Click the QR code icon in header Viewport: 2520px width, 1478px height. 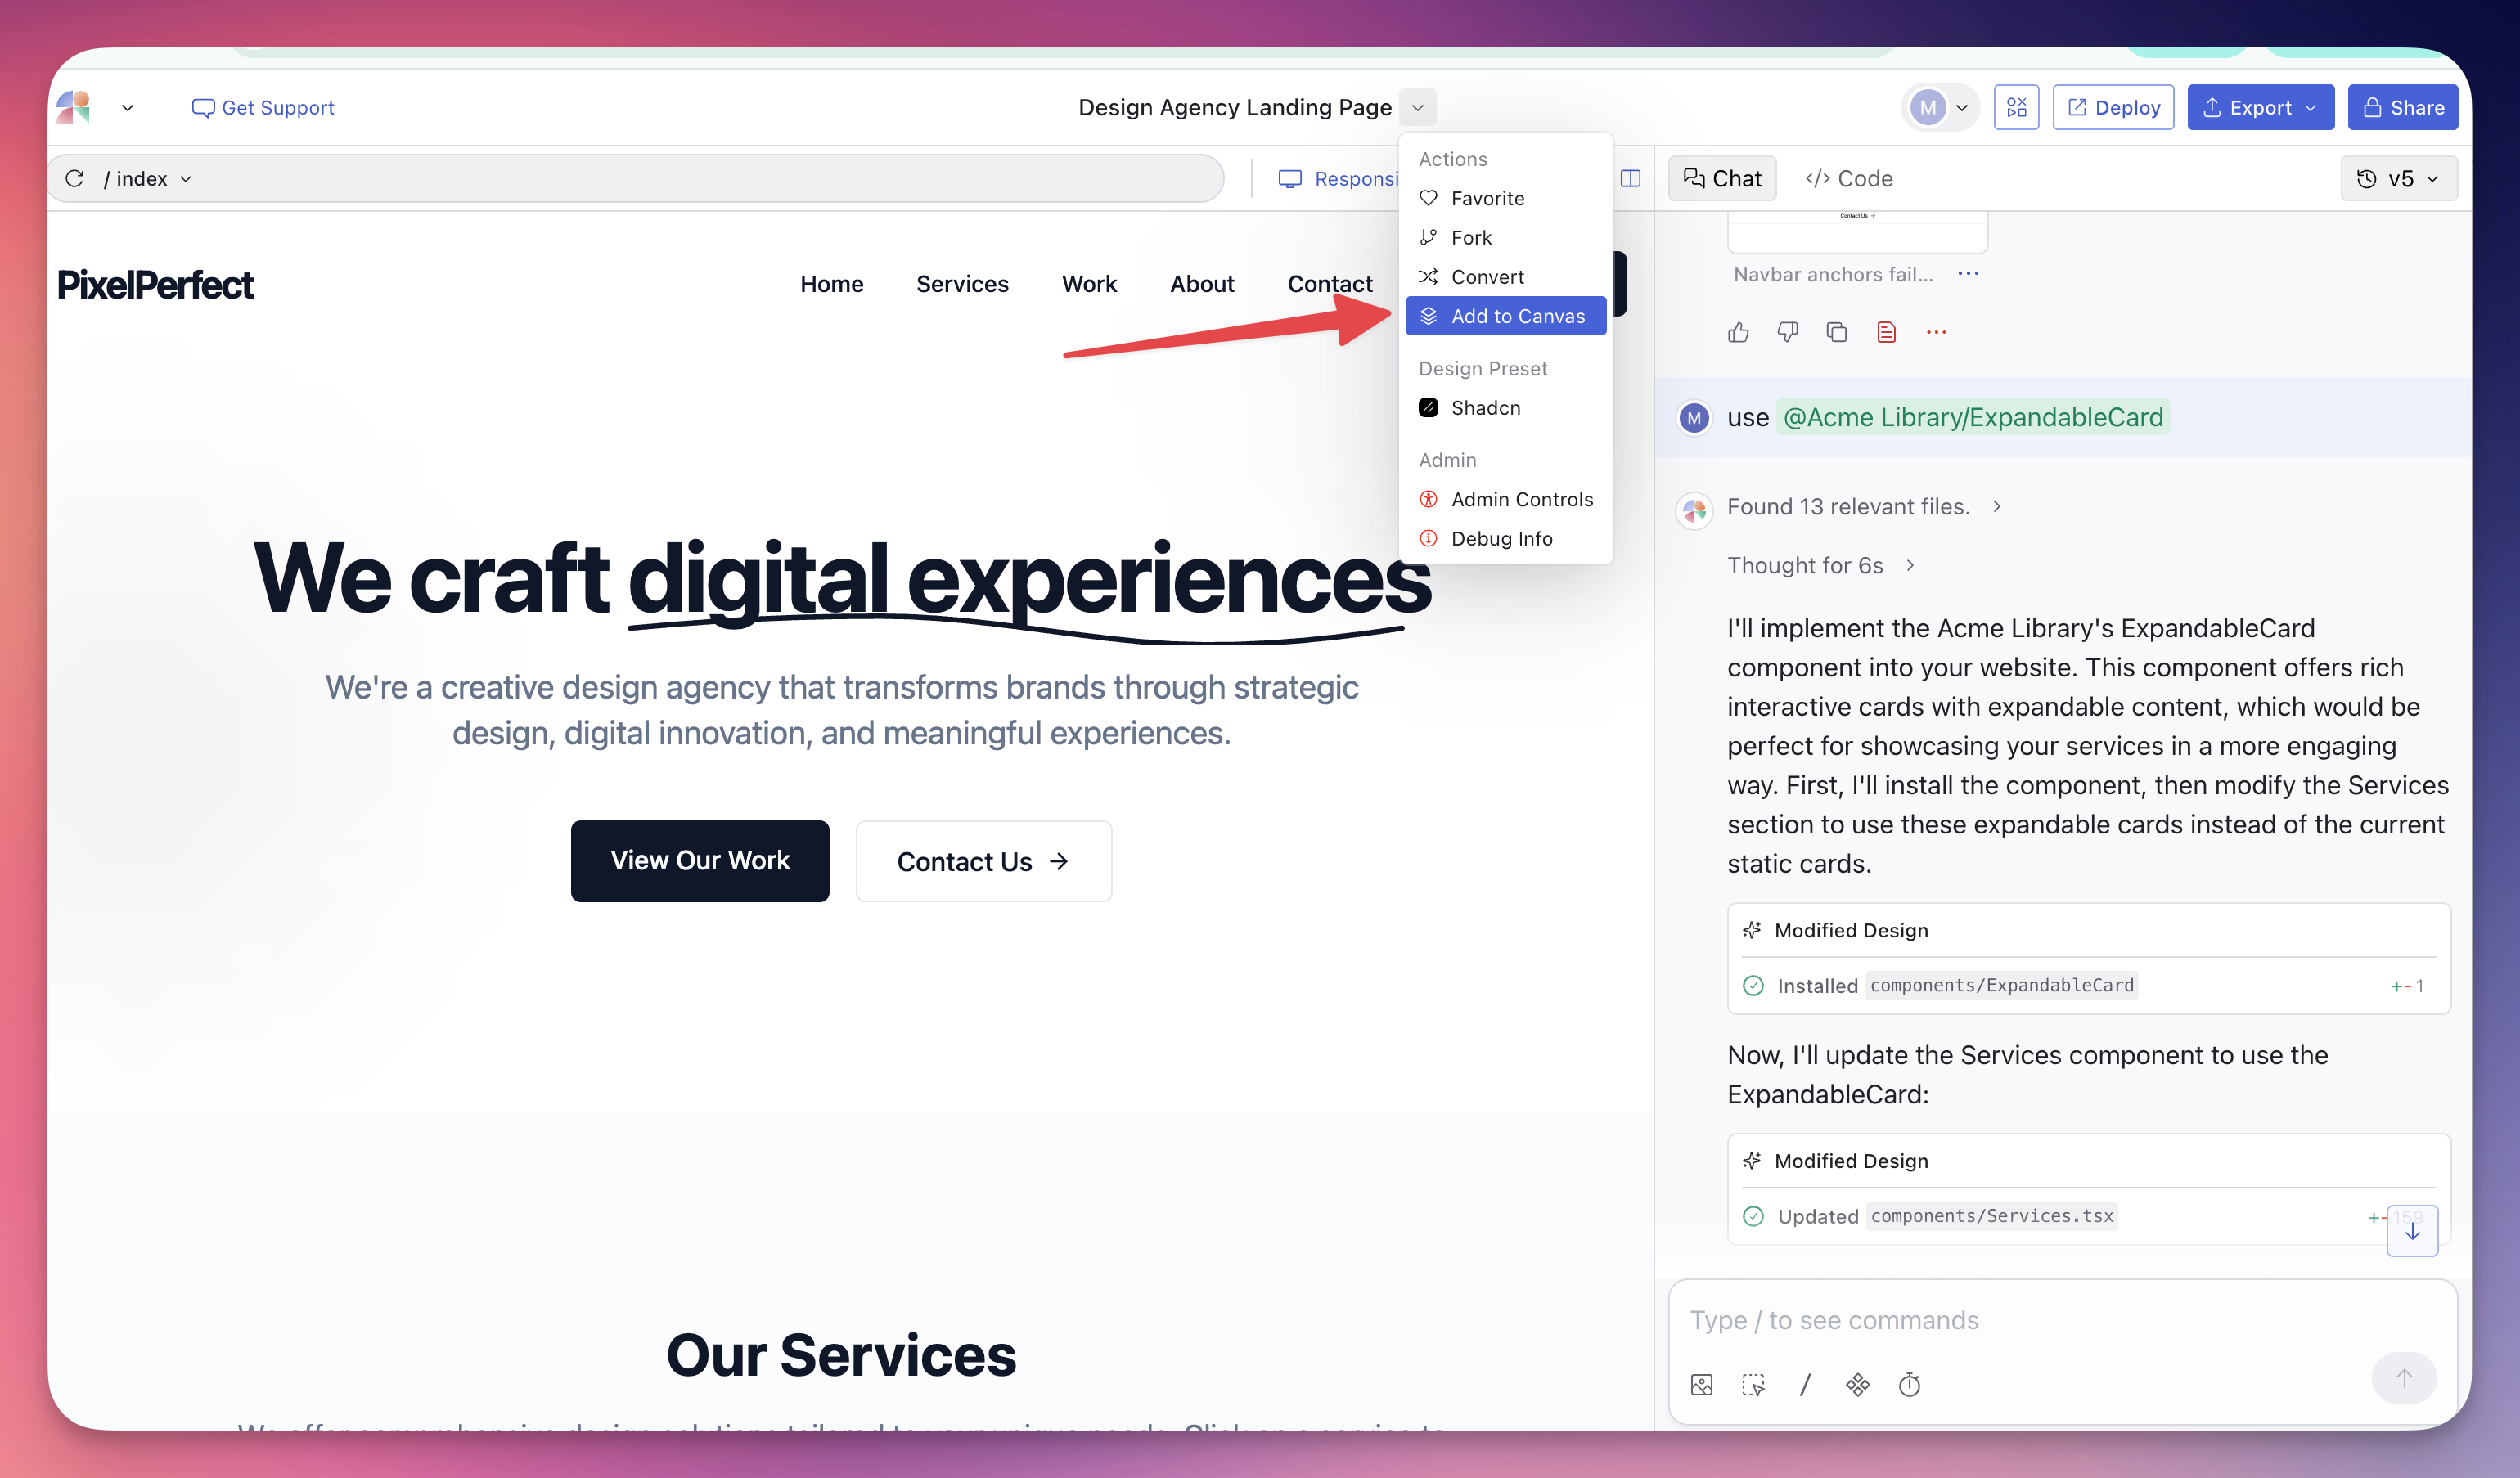click(x=2016, y=107)
